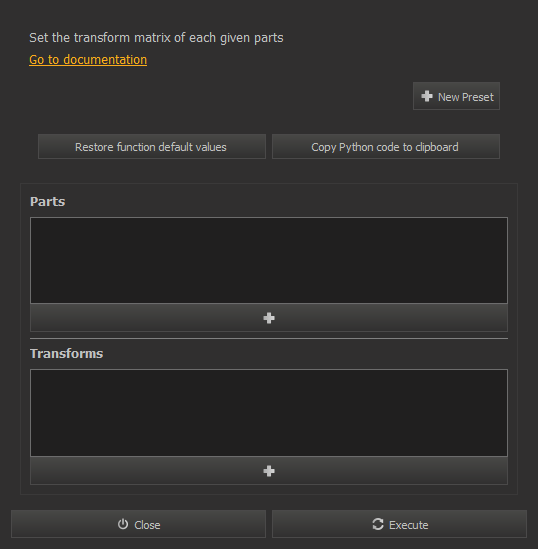Execute the set transform function
Image resolution: width=538 pixels, height=549 pixels.
399,524
